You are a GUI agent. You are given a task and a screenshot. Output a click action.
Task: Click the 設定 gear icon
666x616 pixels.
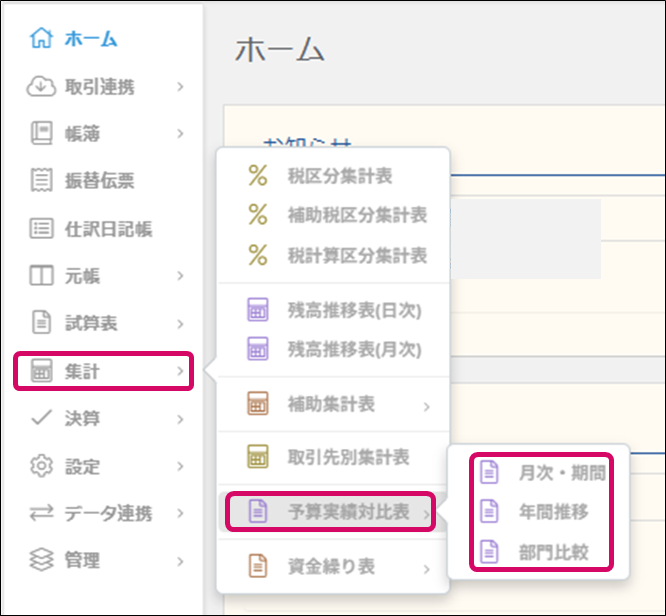41,466
